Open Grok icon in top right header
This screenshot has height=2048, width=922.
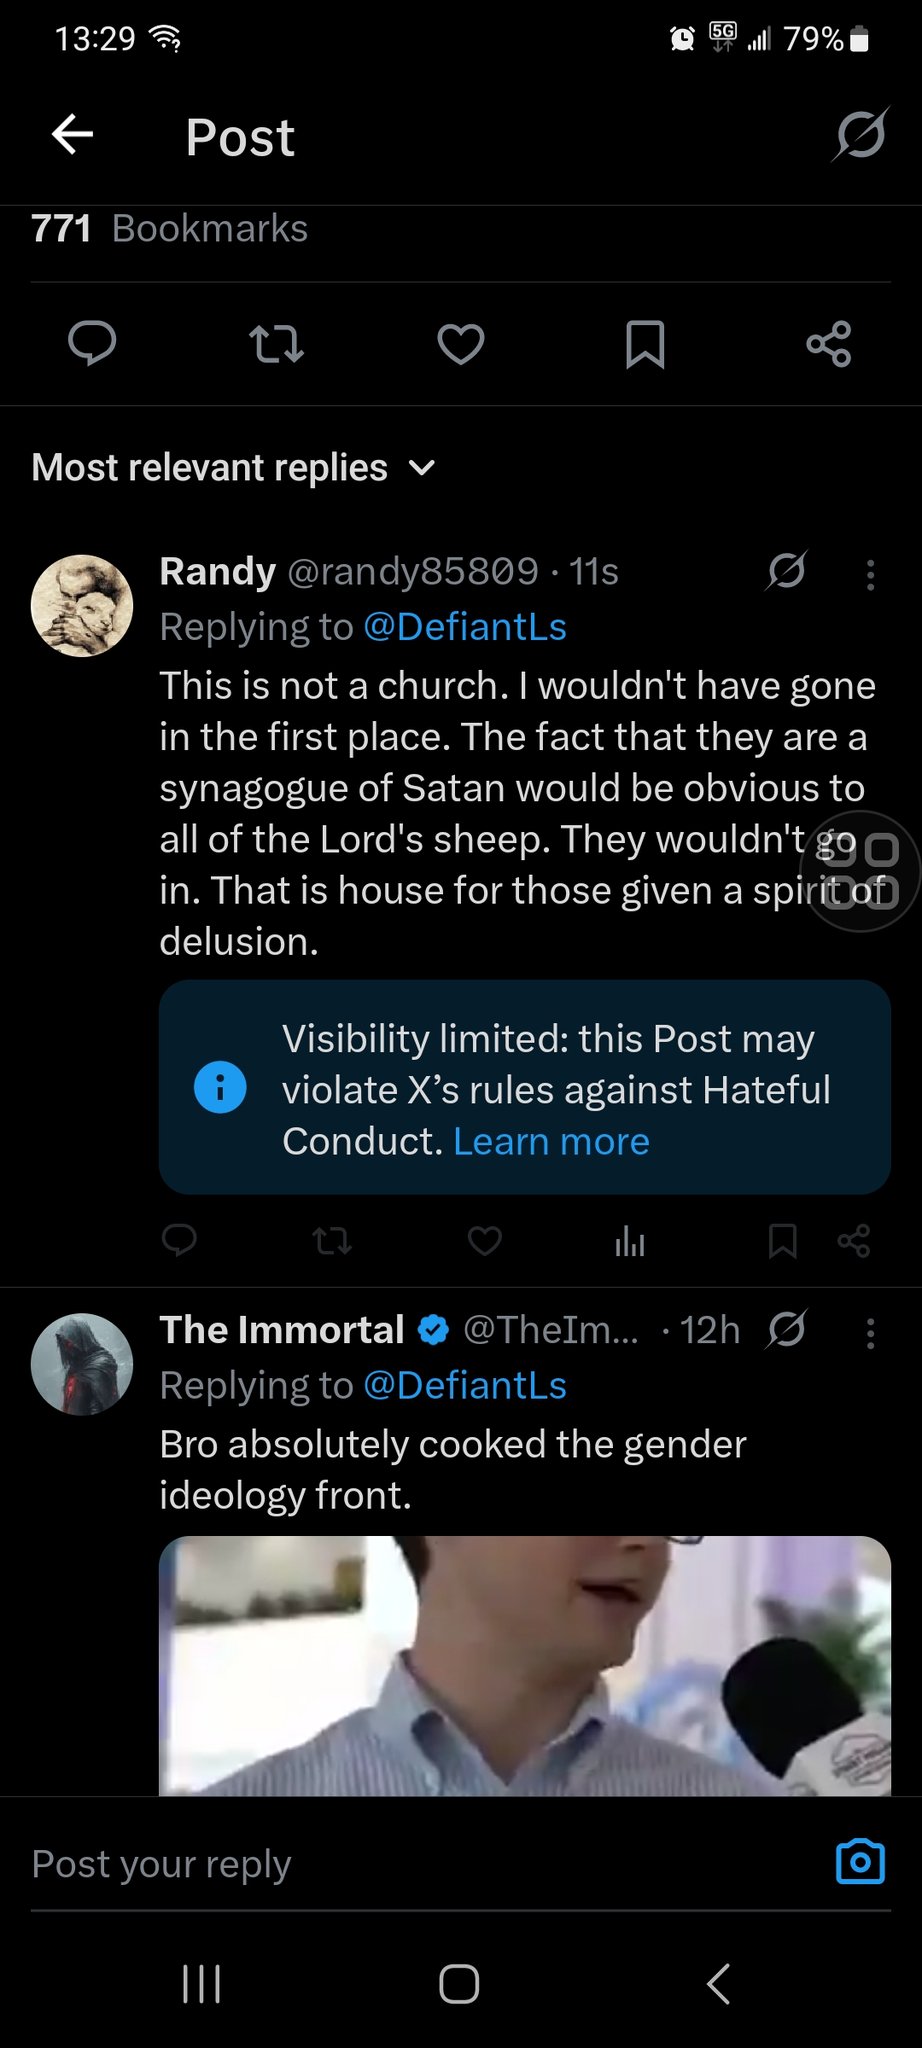[860, 134]
